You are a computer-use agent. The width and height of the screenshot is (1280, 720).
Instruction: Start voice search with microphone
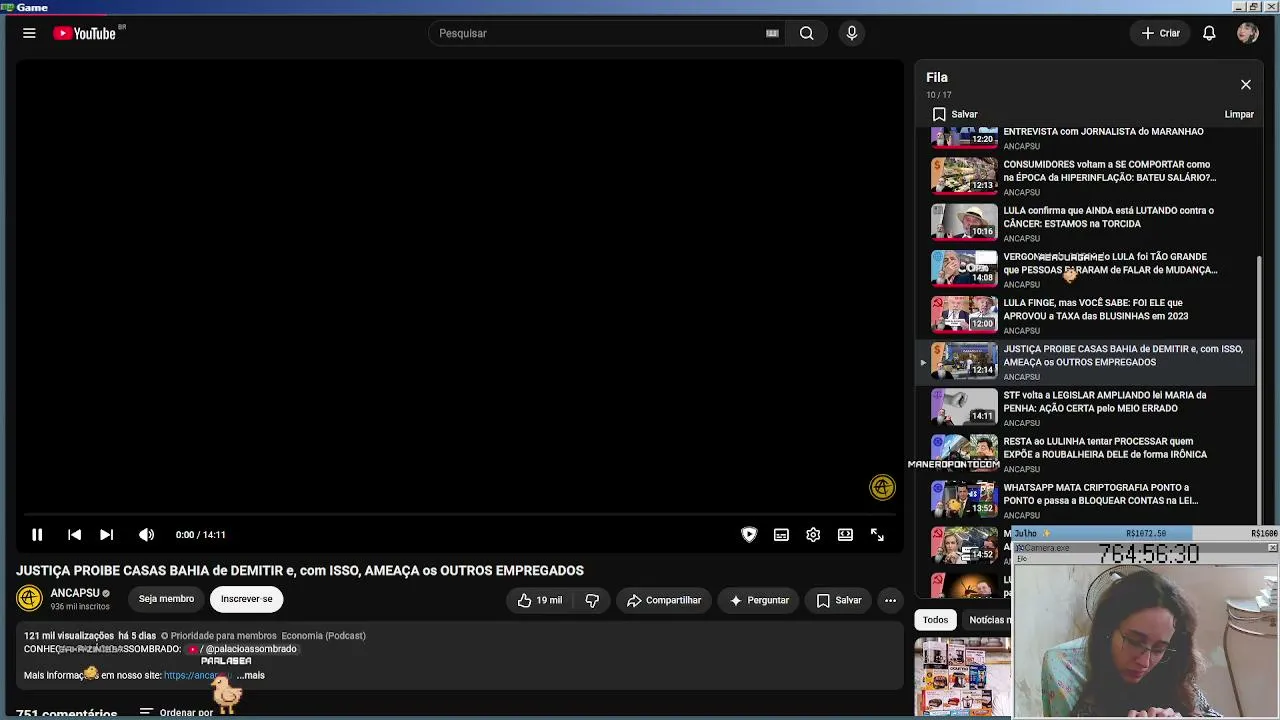[852, 33]
